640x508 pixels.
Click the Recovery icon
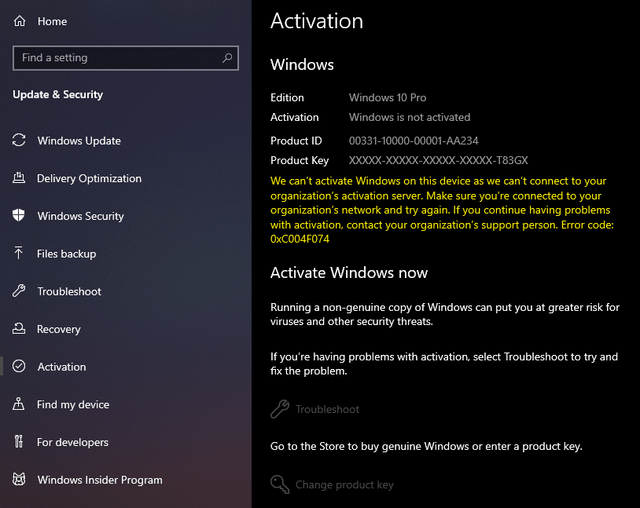pos(19,328)
